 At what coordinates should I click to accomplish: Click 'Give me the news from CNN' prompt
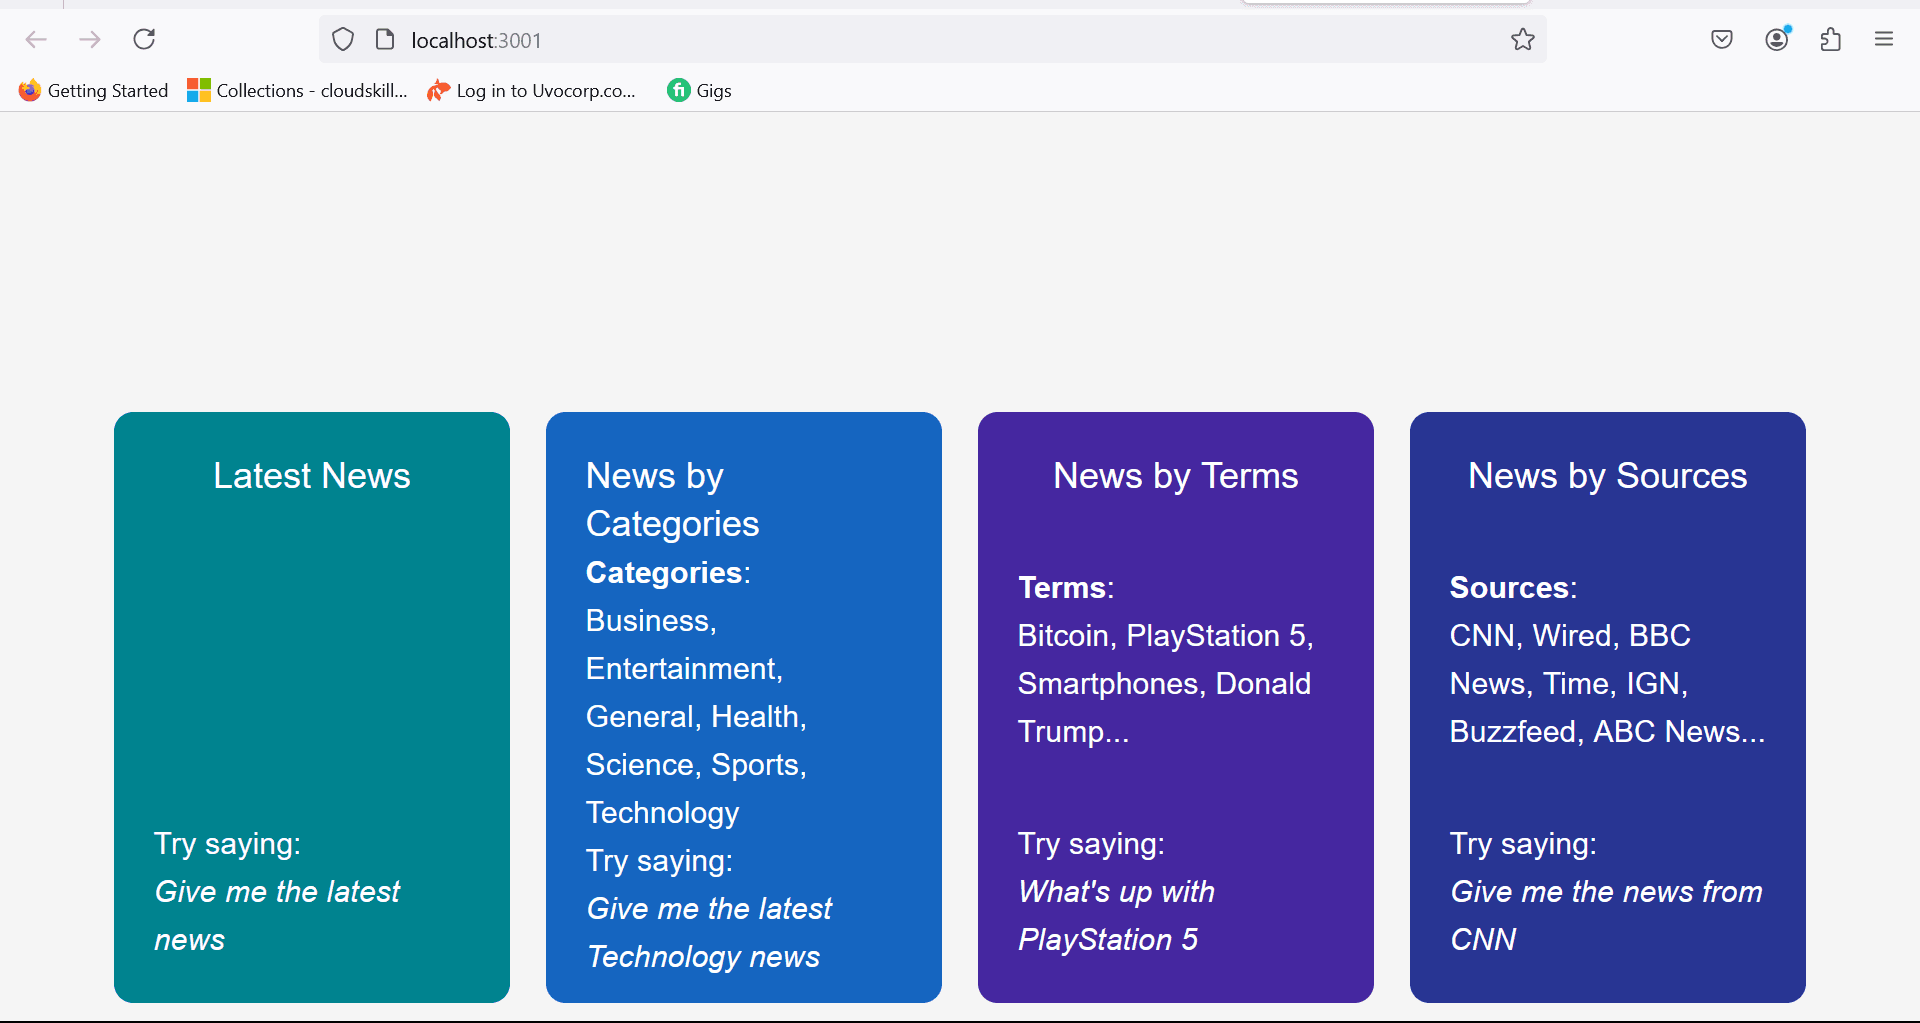click(x=1606, y=916)
